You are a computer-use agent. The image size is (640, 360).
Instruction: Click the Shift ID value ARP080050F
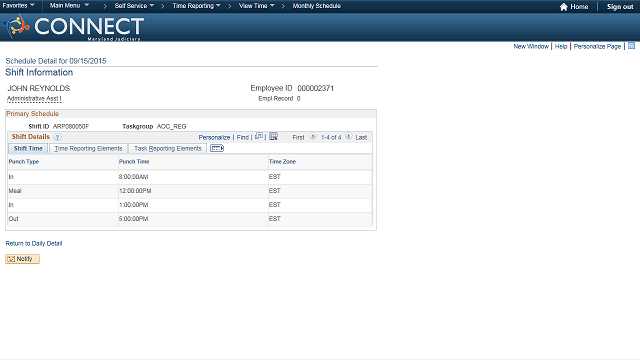[x=71, y=127]
